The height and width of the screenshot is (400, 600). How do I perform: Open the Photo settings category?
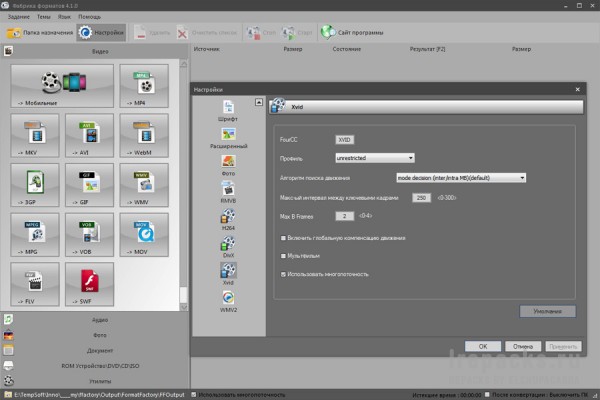point(228,165)
